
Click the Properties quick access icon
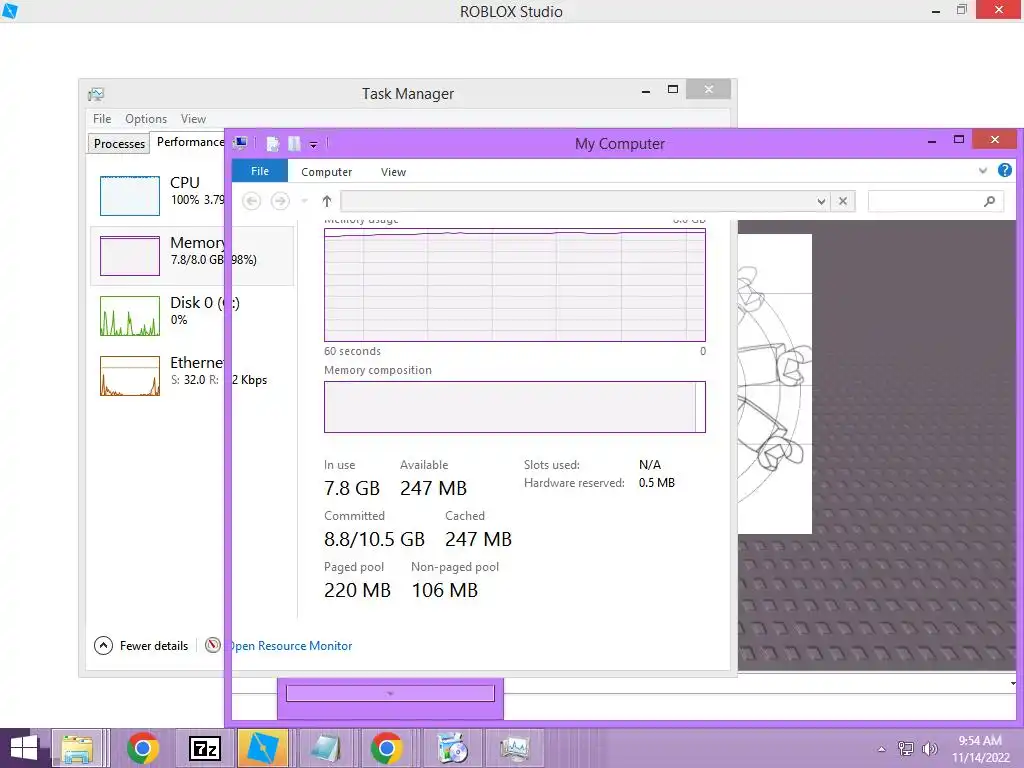coord(273,144)
